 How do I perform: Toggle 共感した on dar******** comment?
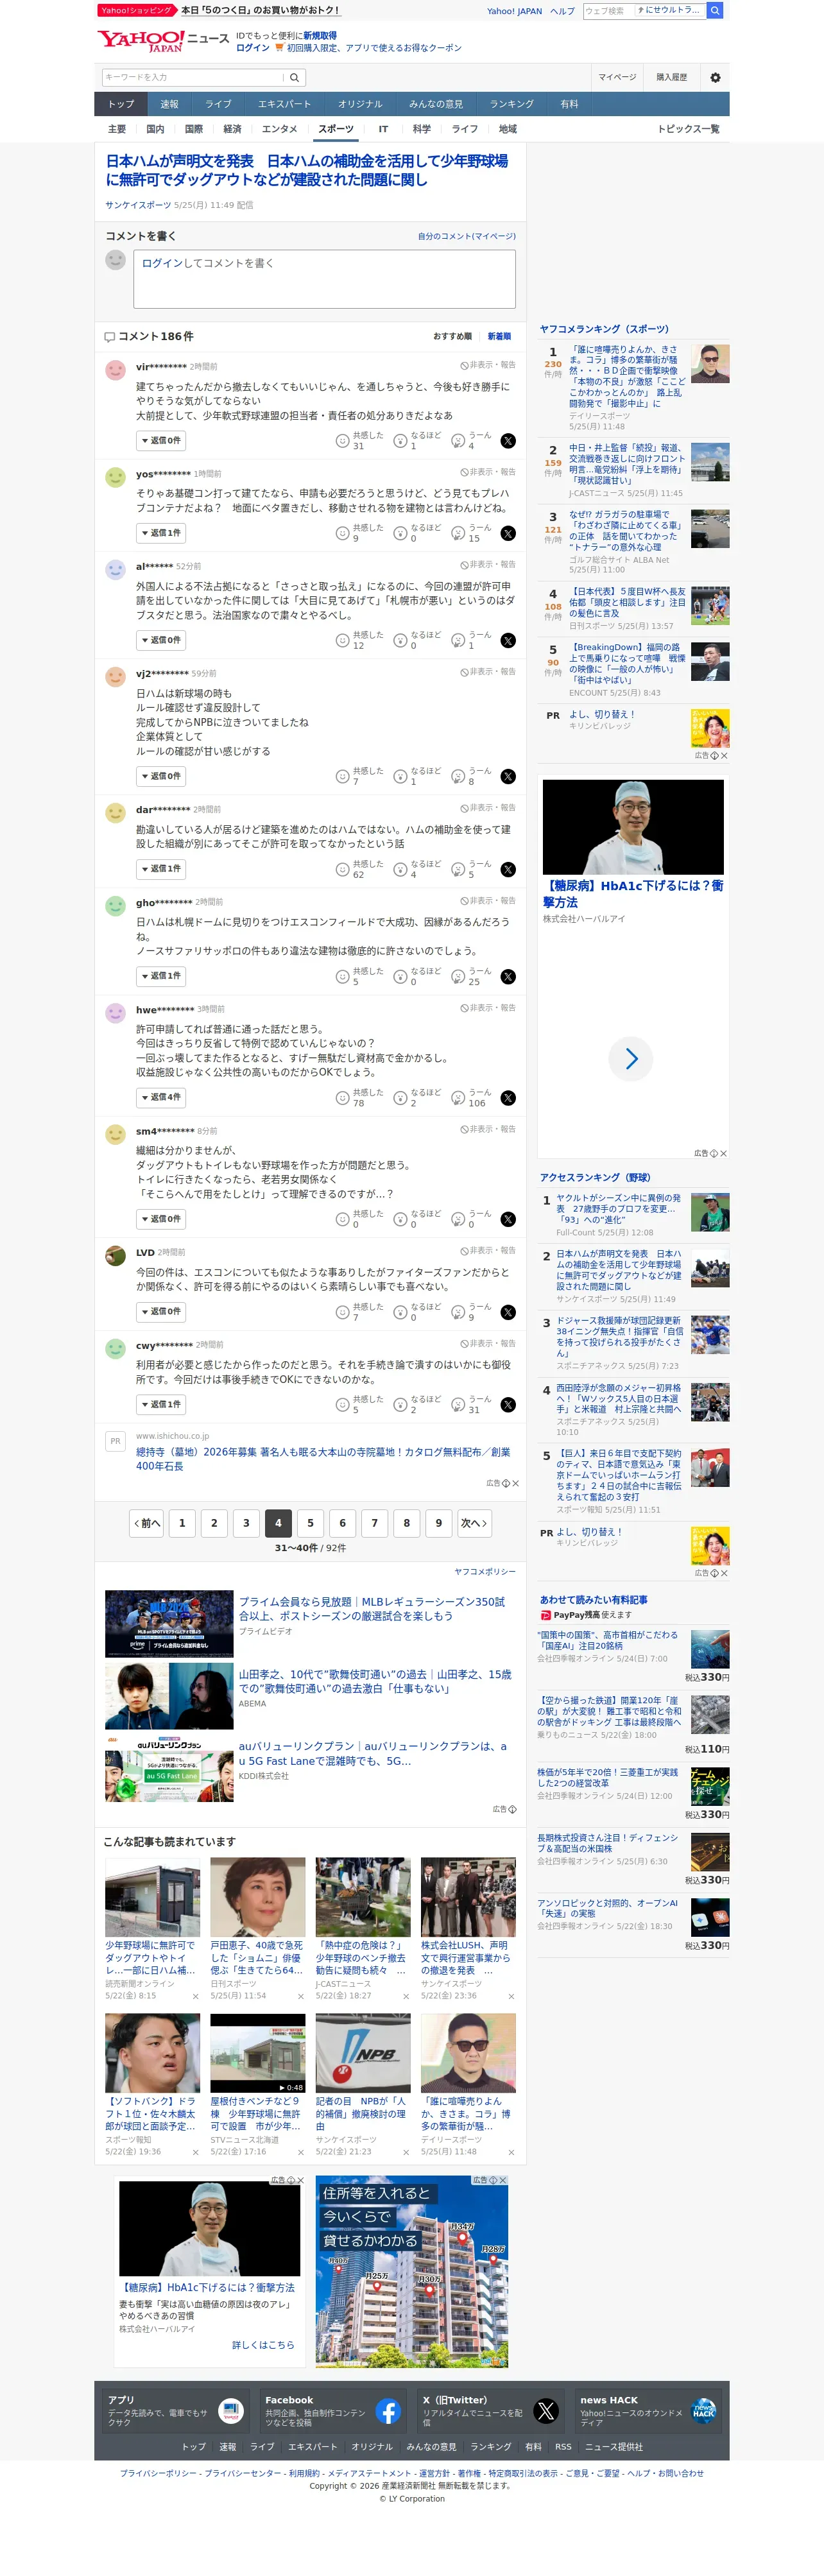[359, 870]
